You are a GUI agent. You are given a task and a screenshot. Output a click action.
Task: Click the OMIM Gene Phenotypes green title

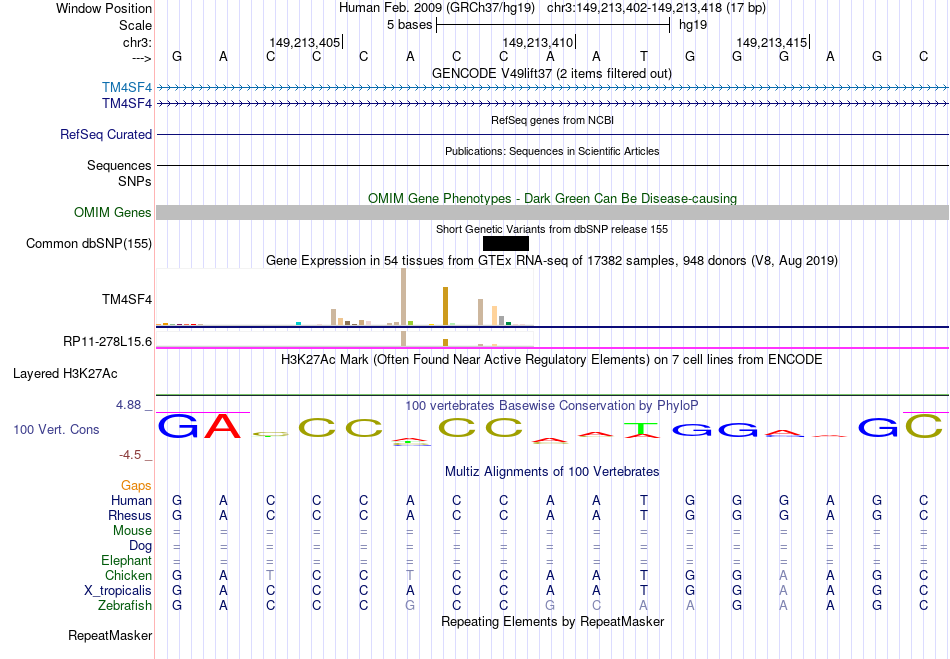[x=553, y=198]
